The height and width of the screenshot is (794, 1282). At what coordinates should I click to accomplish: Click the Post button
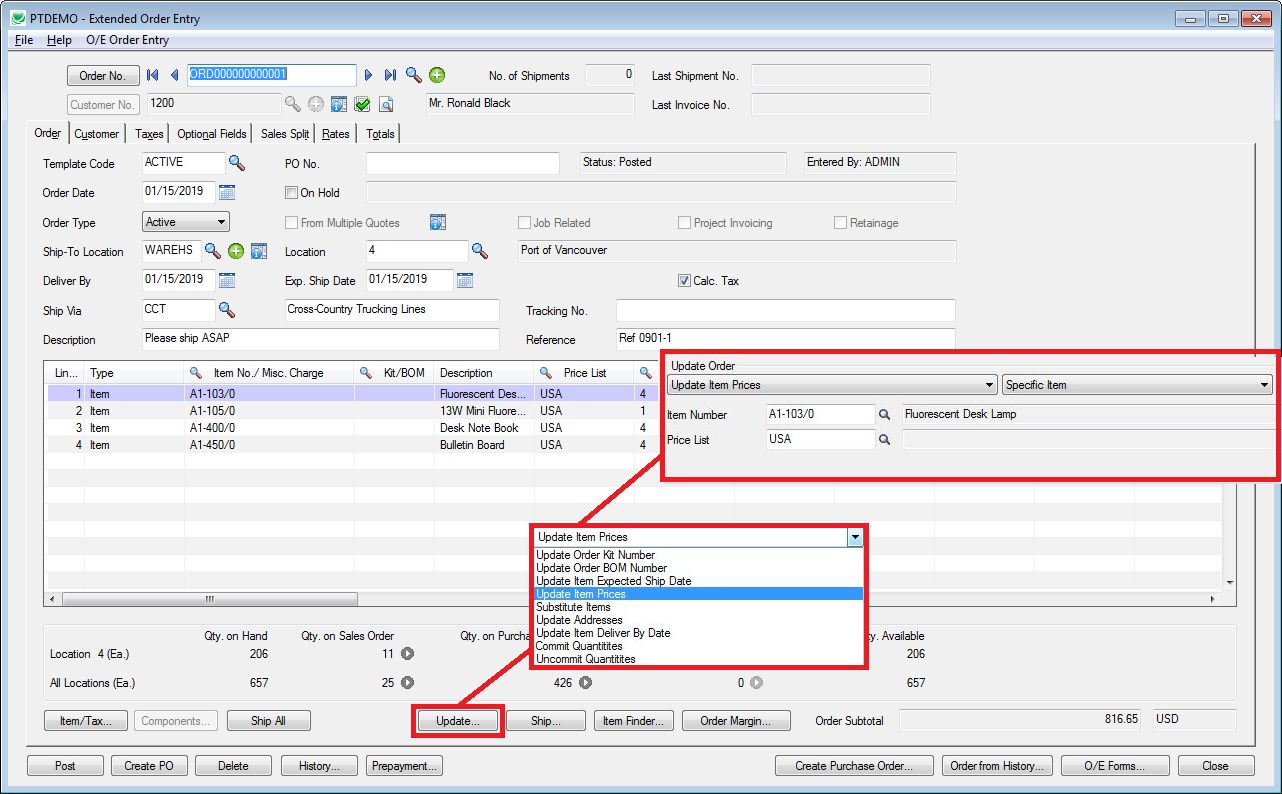[x=66, y=766]
